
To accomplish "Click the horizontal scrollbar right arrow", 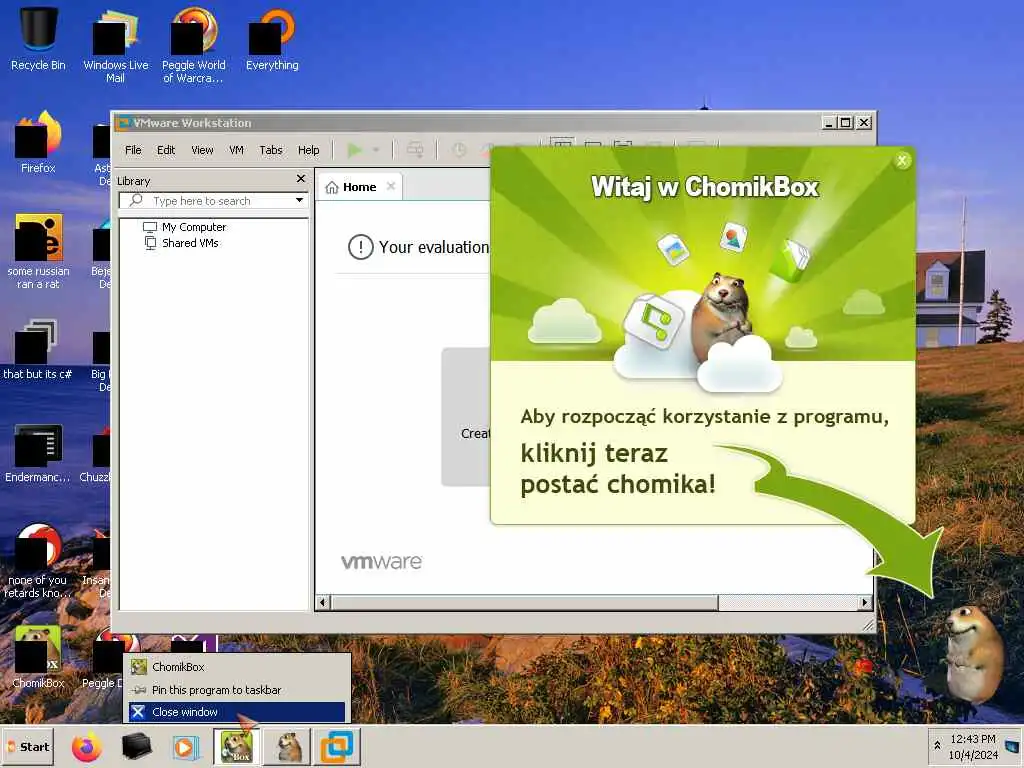I will point(865,602).
